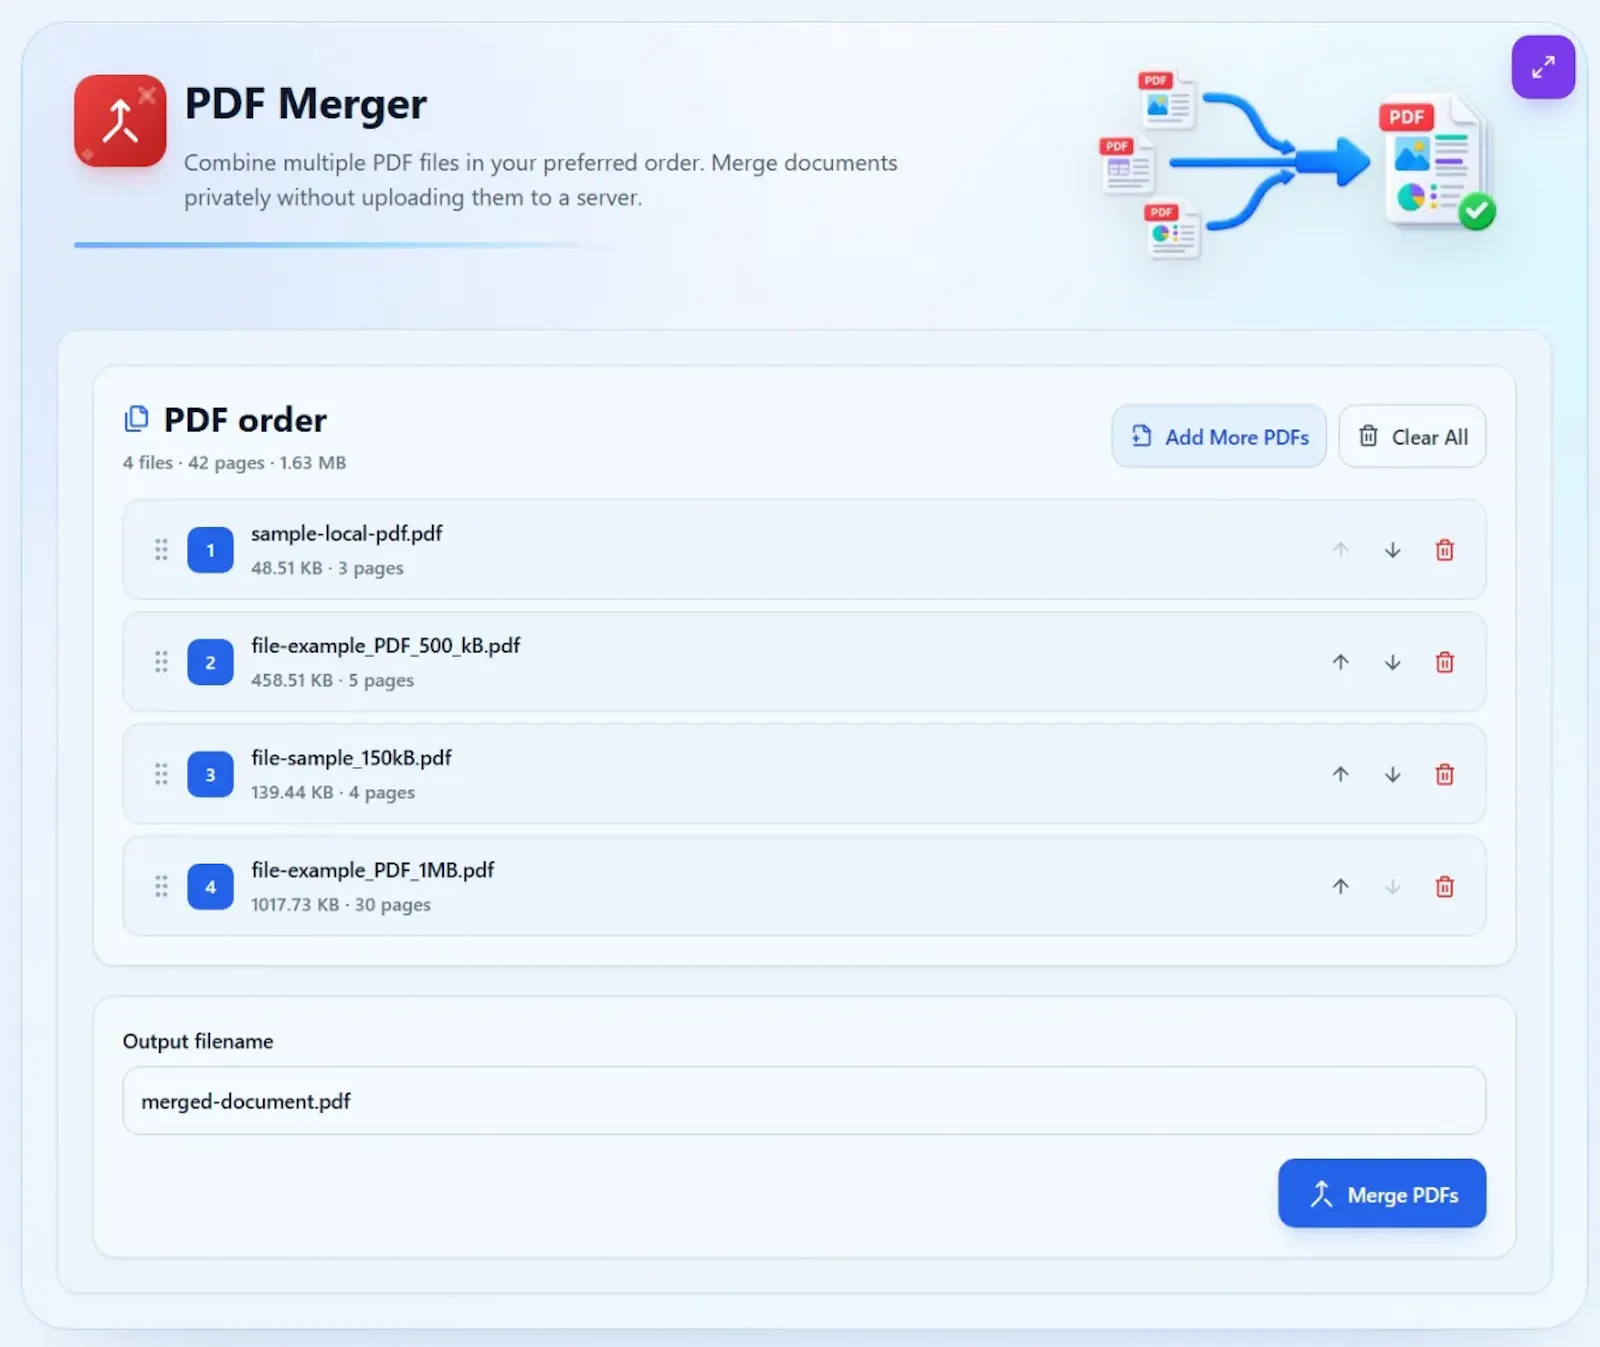This screenshot has height=1347, width=1600.
Task: Click drag handle for file-example_PDF_1MB.pdf
Action: coord(161,886)
